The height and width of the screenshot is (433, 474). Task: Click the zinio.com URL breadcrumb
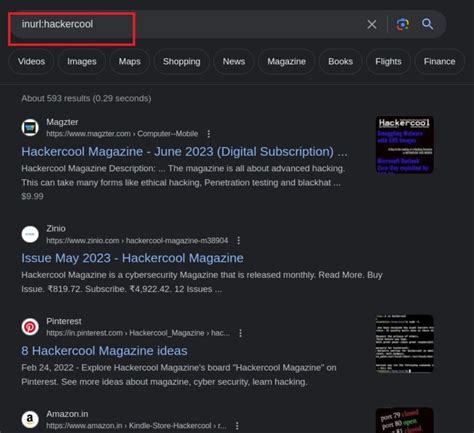tap(137, 241)
